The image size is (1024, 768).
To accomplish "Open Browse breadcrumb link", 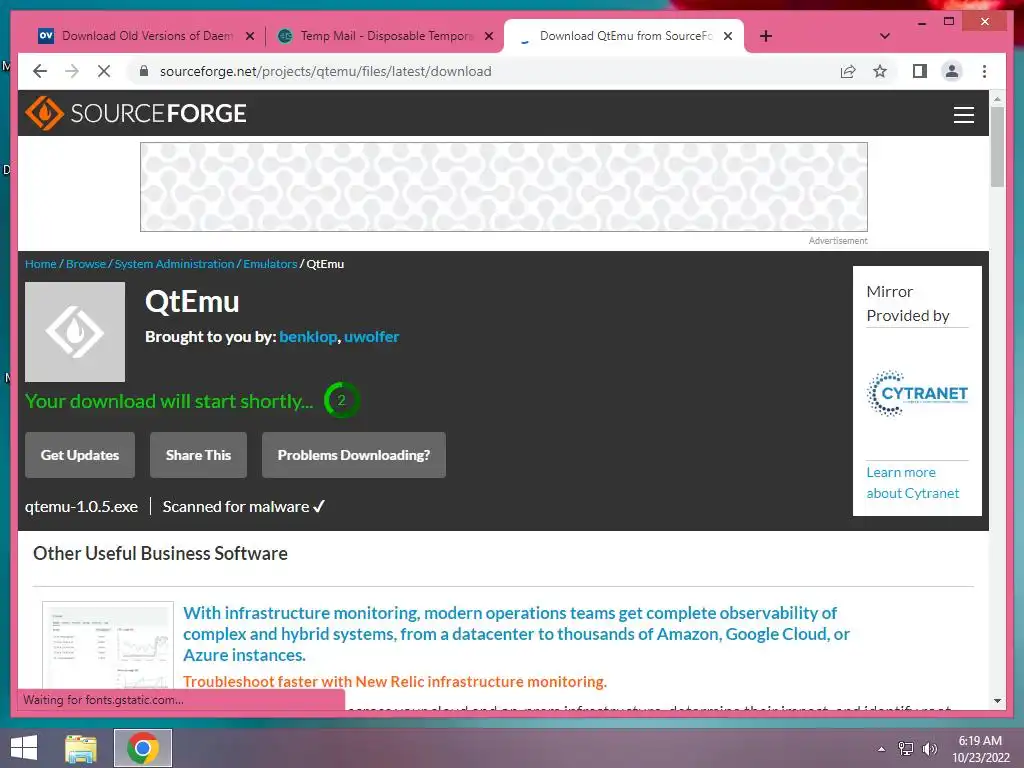I will point(86,264).
